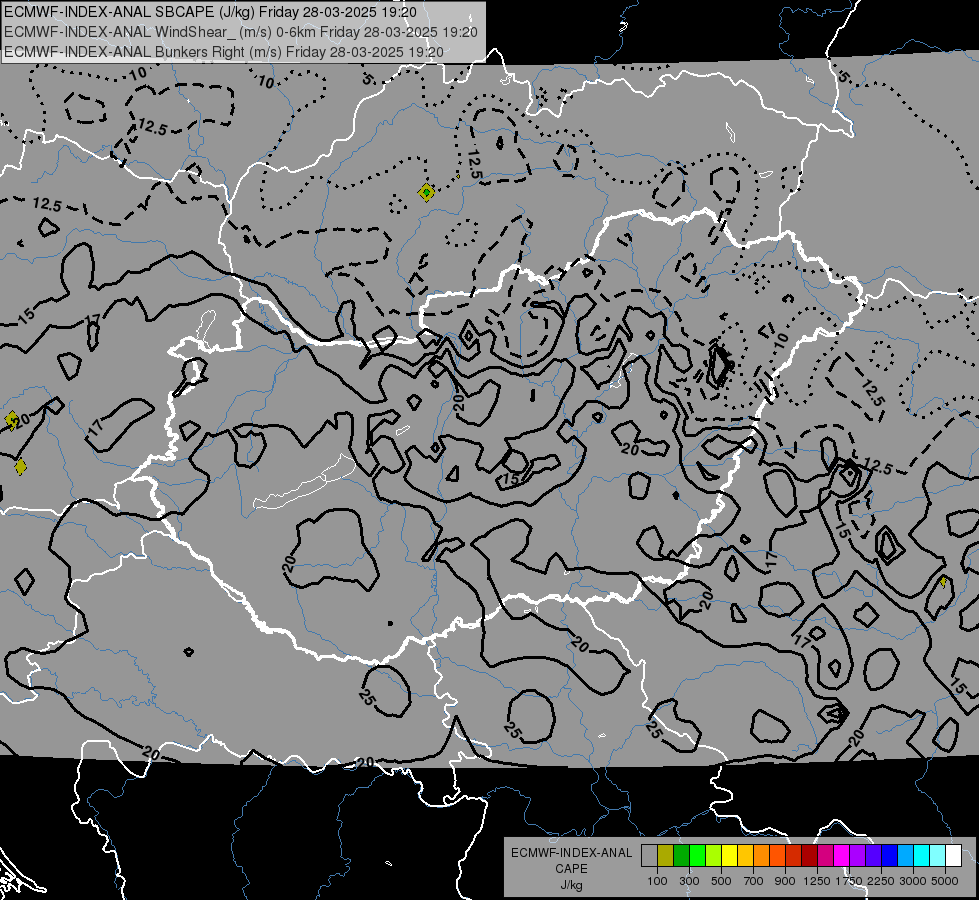Select the yellow-green legend swatch
Viewport: 979px width, 900px height.
714,856
